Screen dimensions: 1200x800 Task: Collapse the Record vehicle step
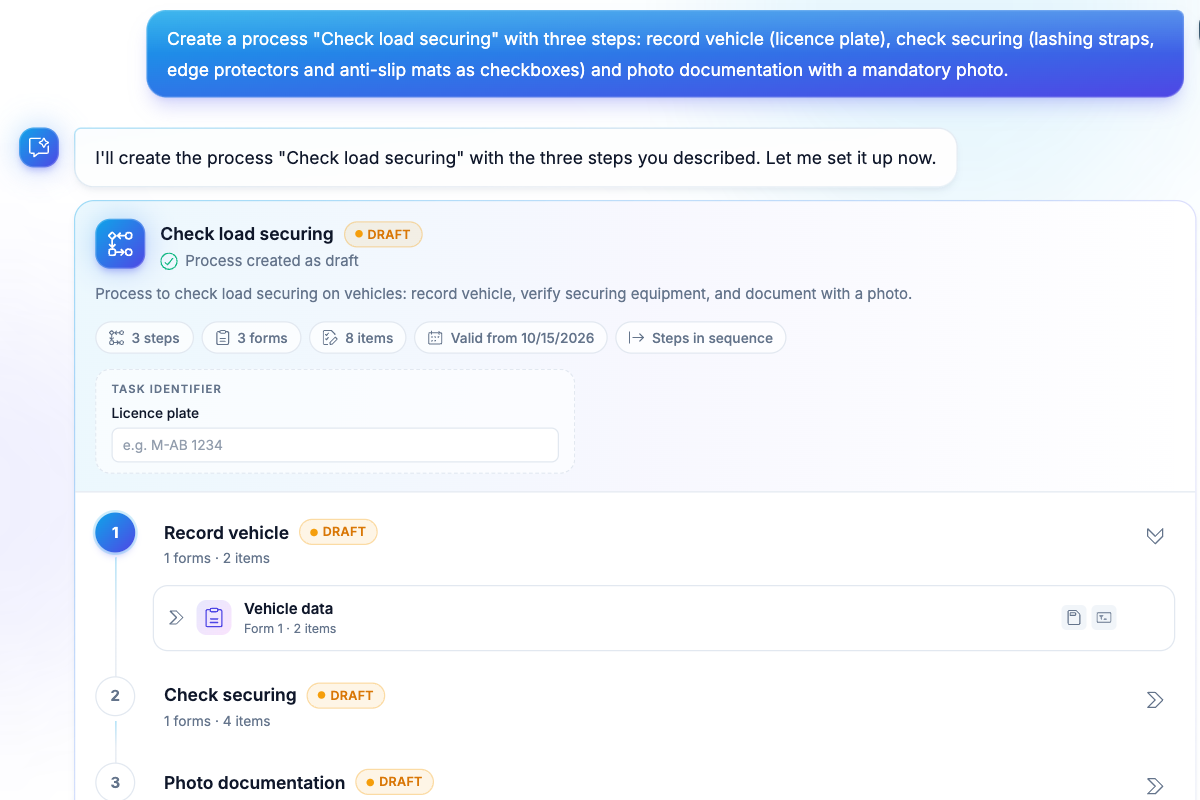(1155, 536)
